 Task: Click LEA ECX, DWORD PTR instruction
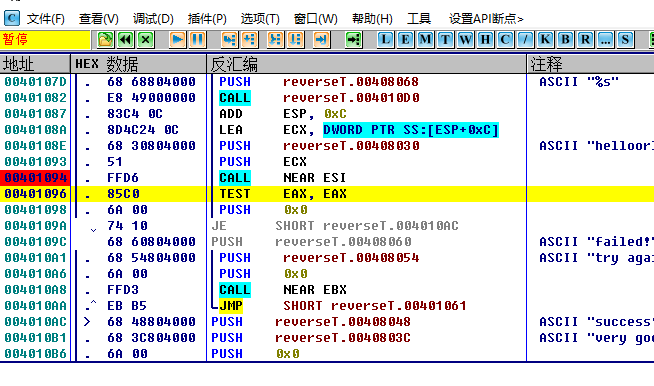pyautogui.click(x=359, y=130)
